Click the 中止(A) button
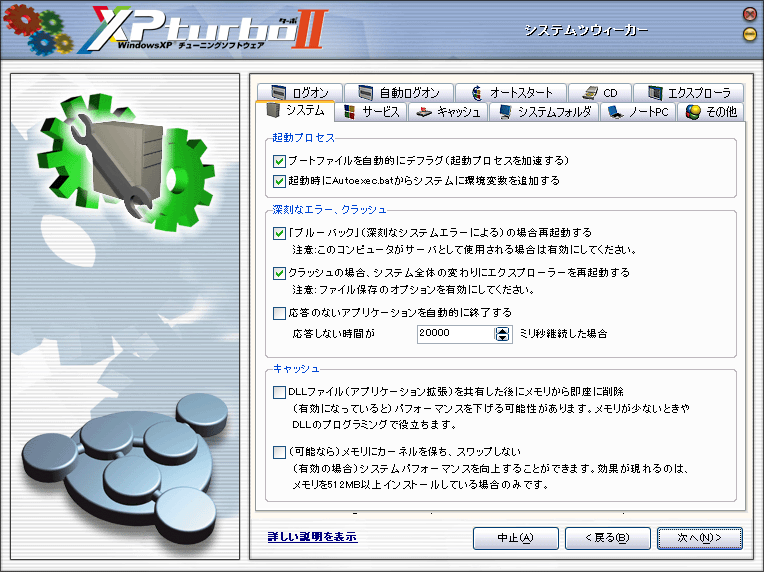The width and height of the screenshot is (764, 572). [x=516, y=538]
